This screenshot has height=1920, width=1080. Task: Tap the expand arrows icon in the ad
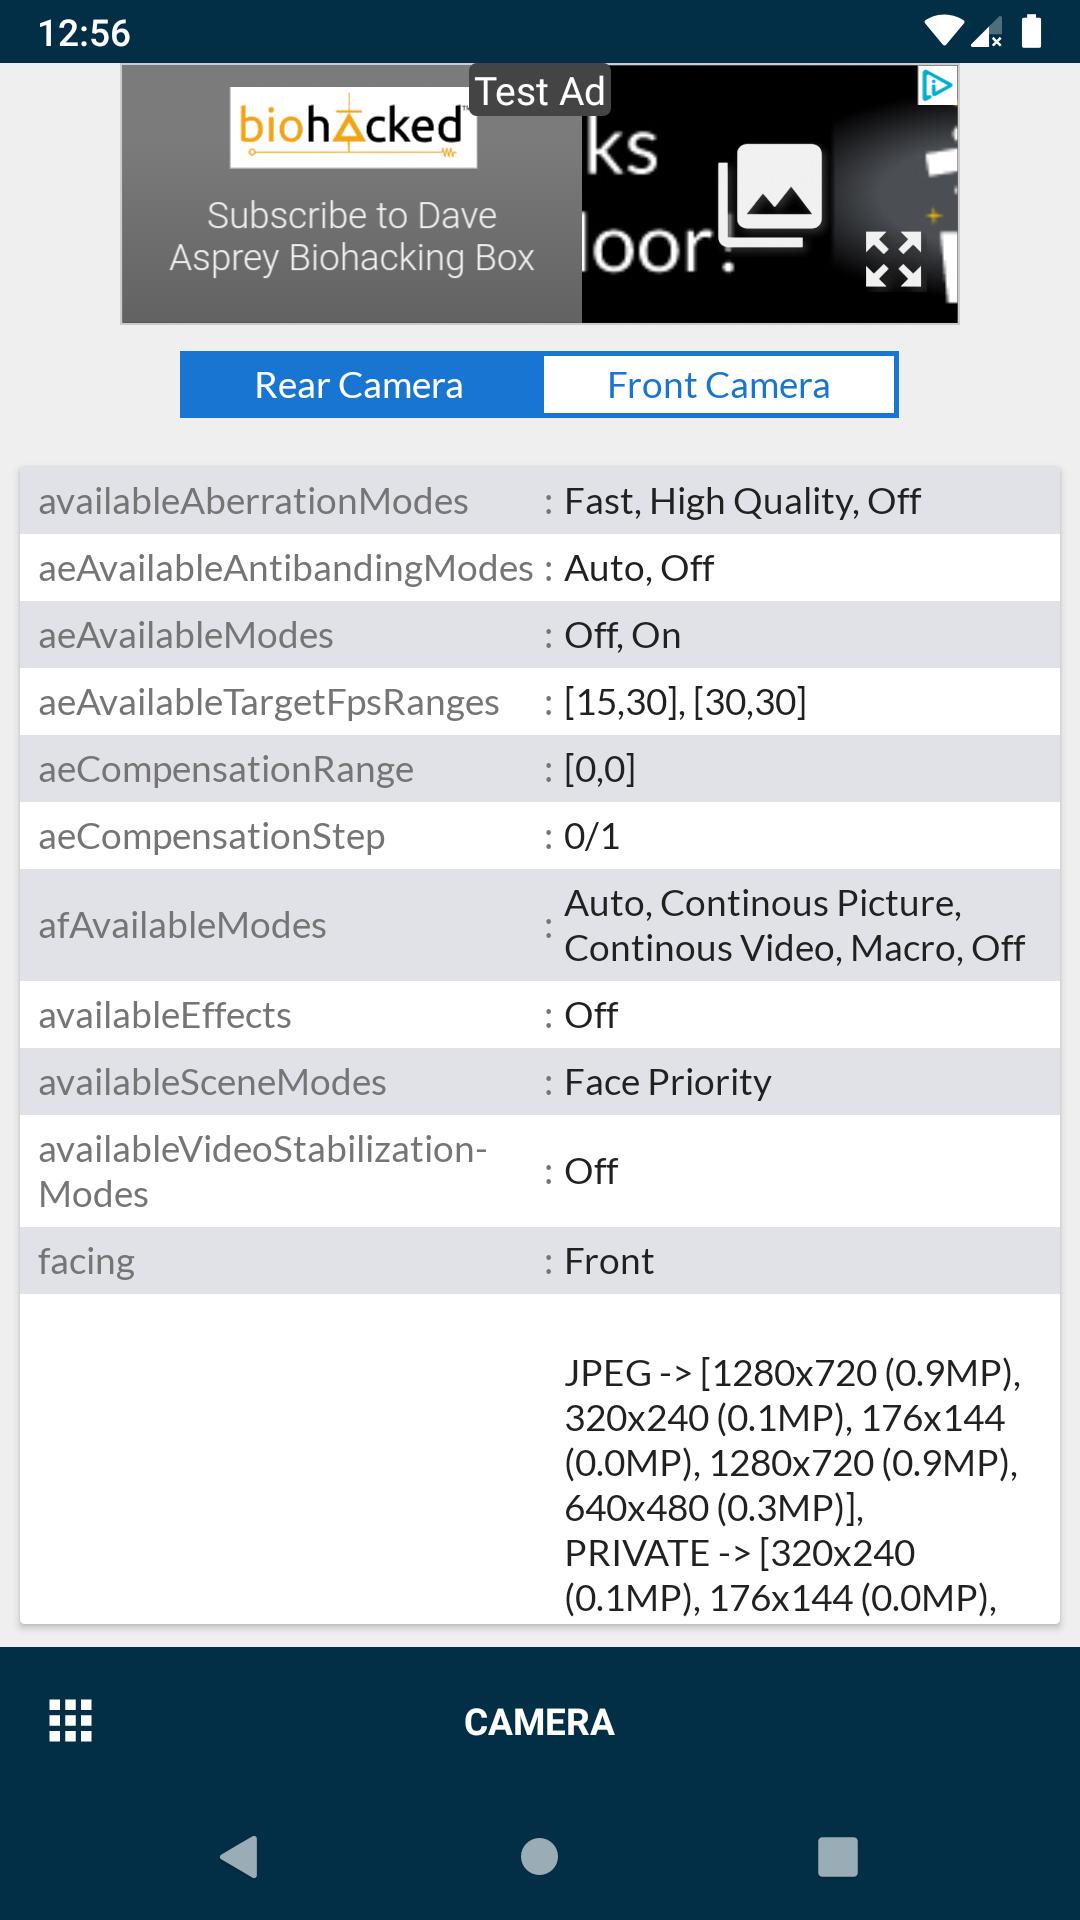click(893, 260)
